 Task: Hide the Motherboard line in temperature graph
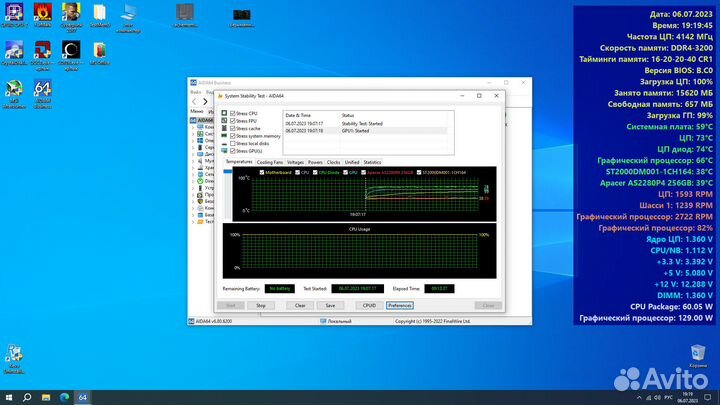coord(262,173)
